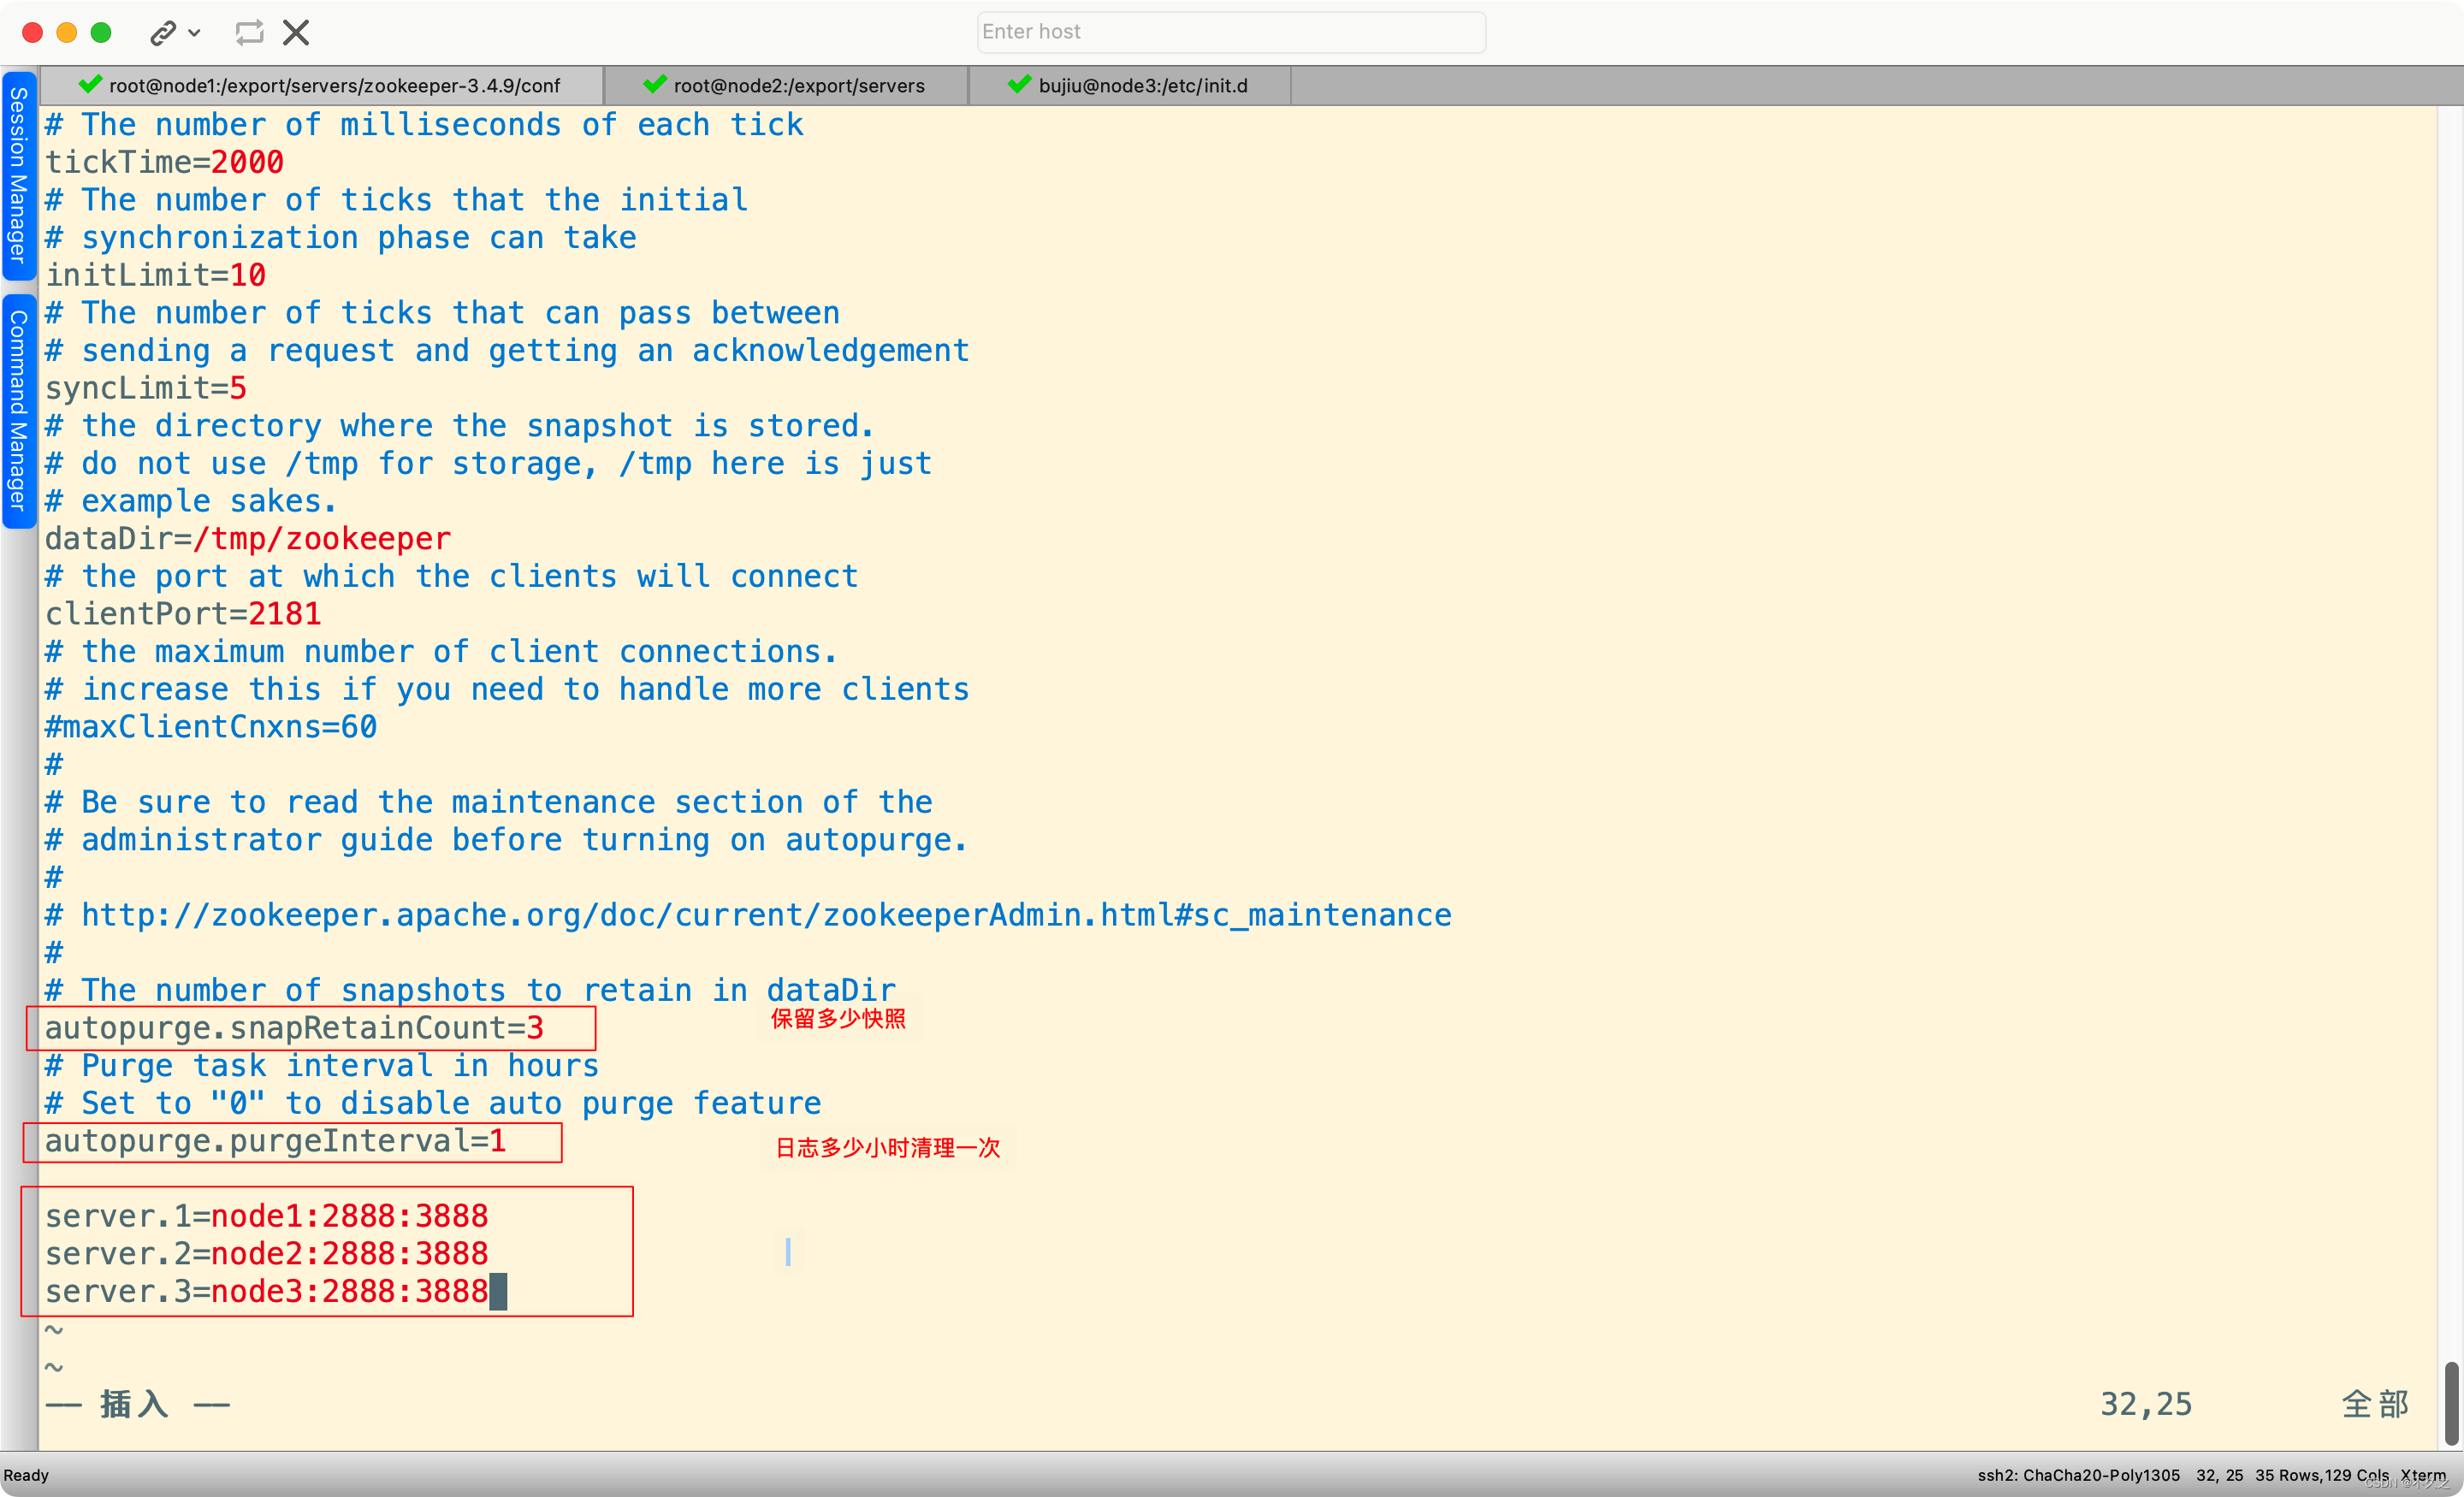Click the green check icon on node1 tab

90,85
